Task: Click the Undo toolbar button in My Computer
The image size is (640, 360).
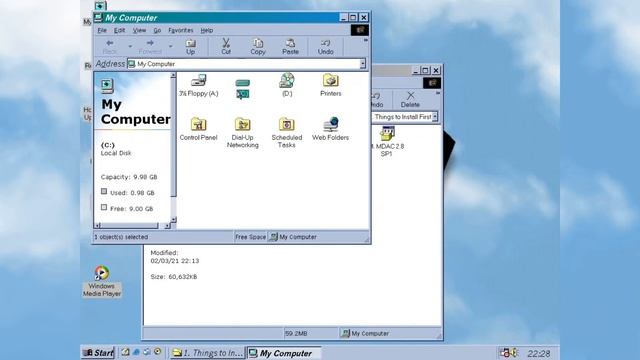Action: (x=325, y=47)
